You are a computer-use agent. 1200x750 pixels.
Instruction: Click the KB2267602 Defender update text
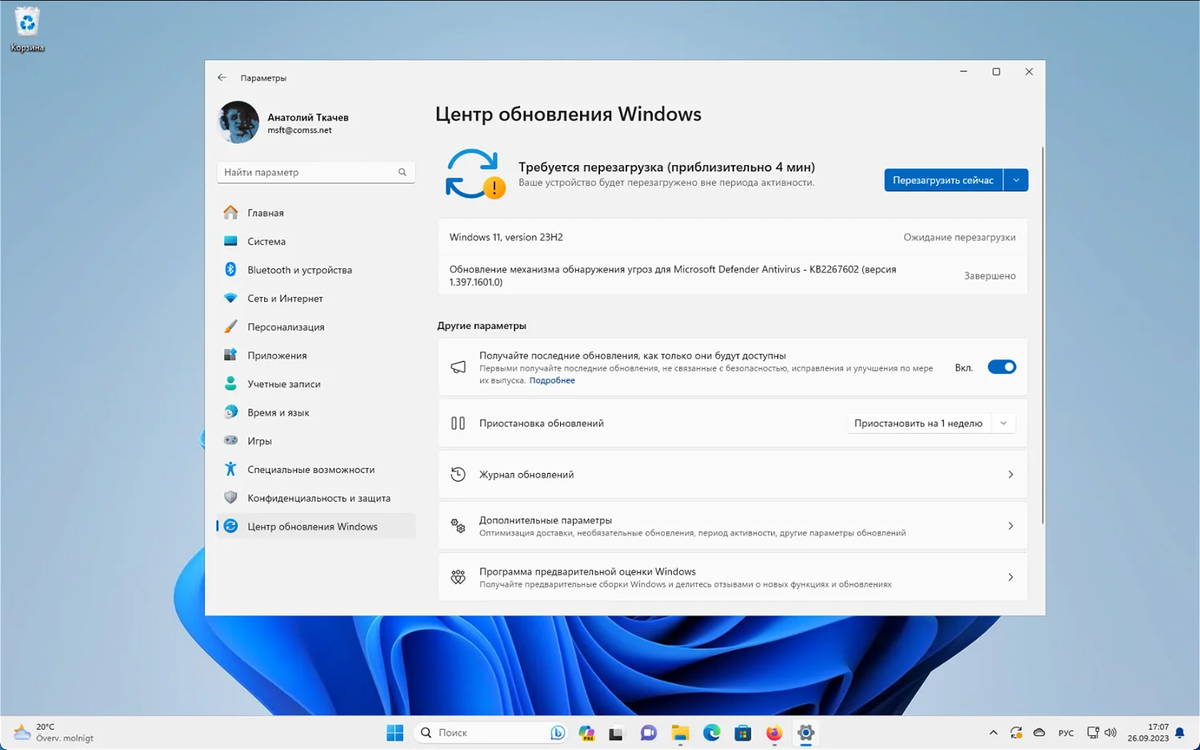tap(673, 276)
